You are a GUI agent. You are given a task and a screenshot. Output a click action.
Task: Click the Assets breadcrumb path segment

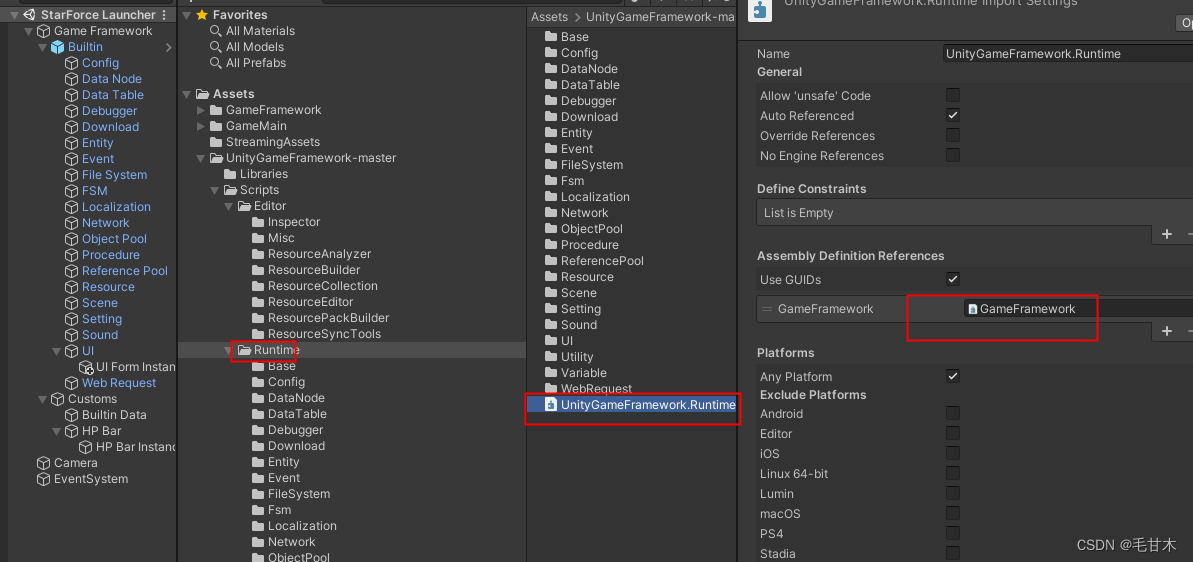pos(549,17)
